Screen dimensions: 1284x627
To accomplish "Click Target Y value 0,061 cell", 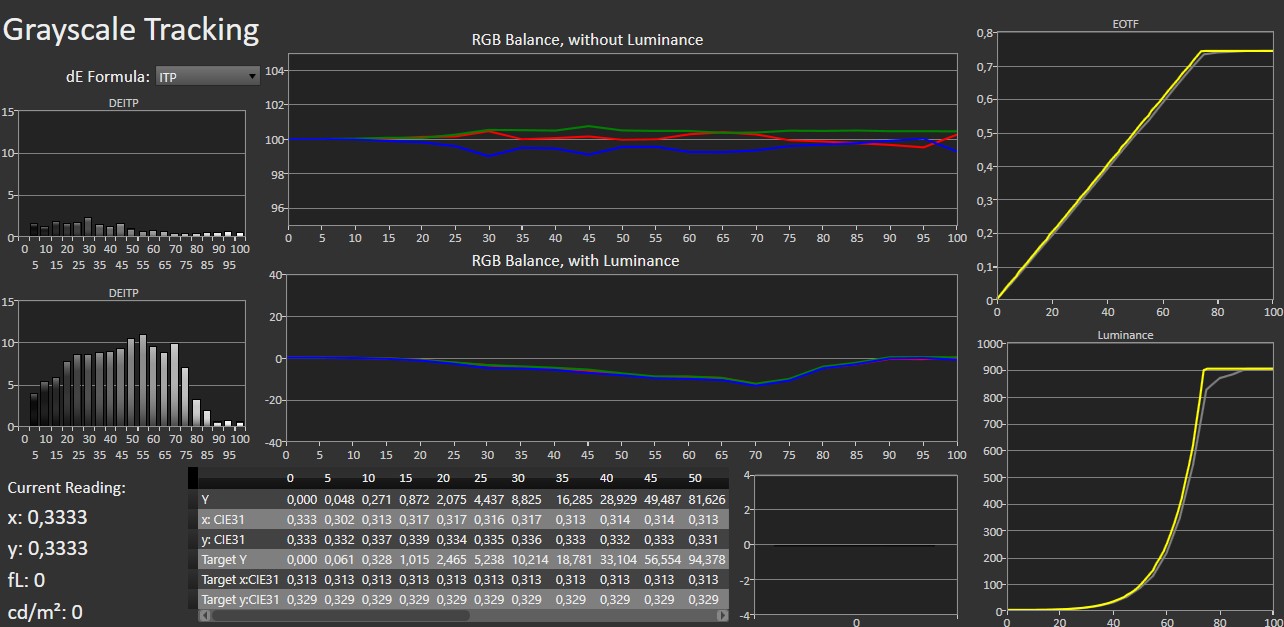I will coord(339,559).
